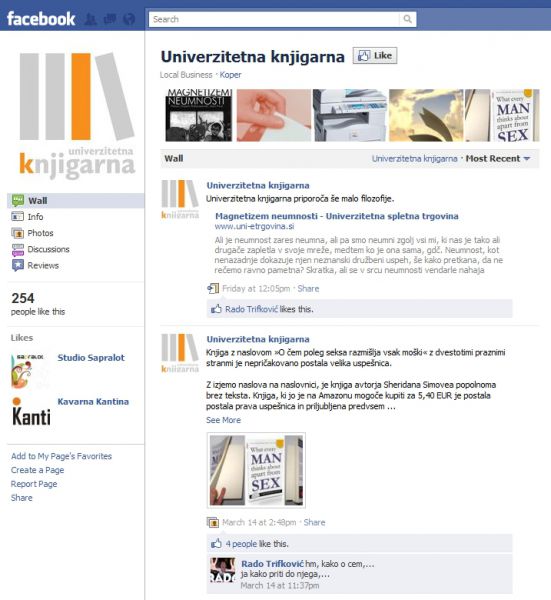The image size is (551, 600).
Task: Expand post text with See More
Action: (223, 420)
